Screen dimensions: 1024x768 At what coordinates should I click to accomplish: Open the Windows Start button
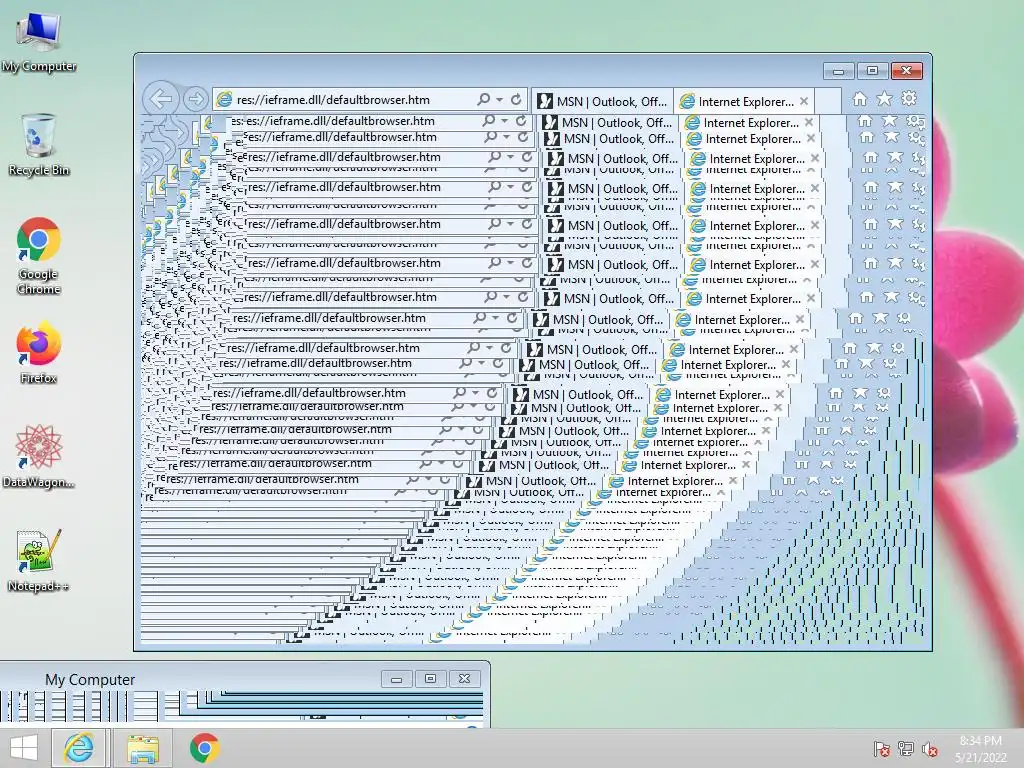coord(24,748)
